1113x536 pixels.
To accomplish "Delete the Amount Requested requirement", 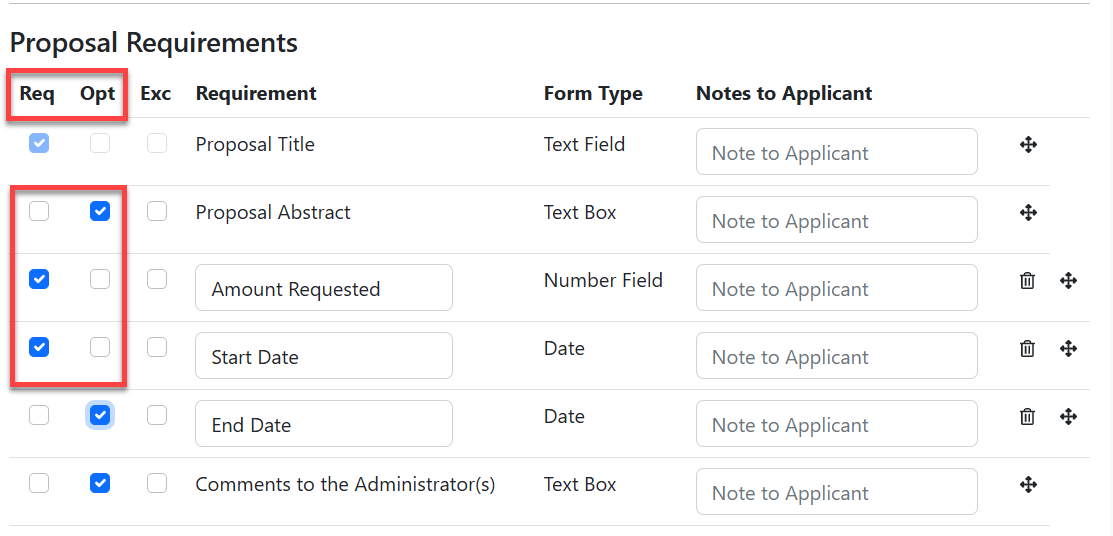I will point(1027,281).
